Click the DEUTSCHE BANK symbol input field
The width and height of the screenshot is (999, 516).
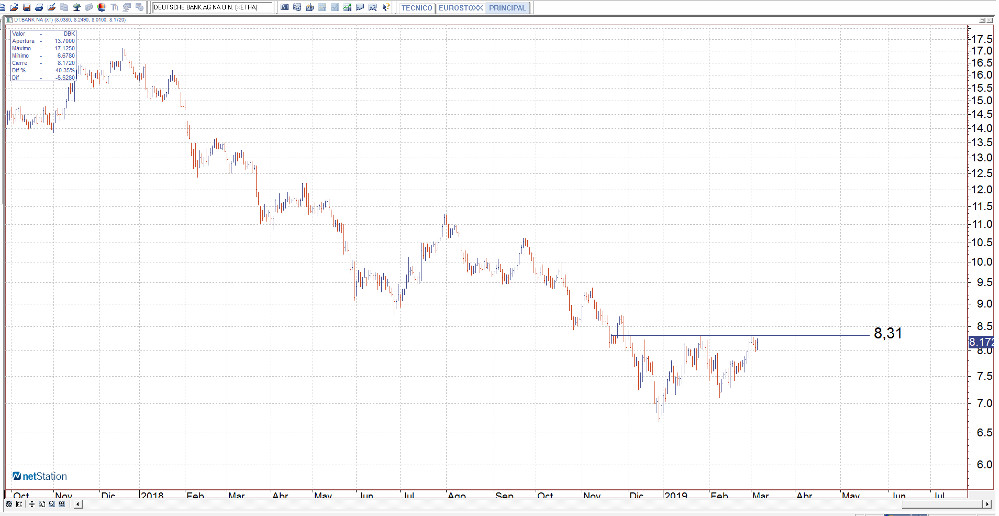[x=213, y=8]
